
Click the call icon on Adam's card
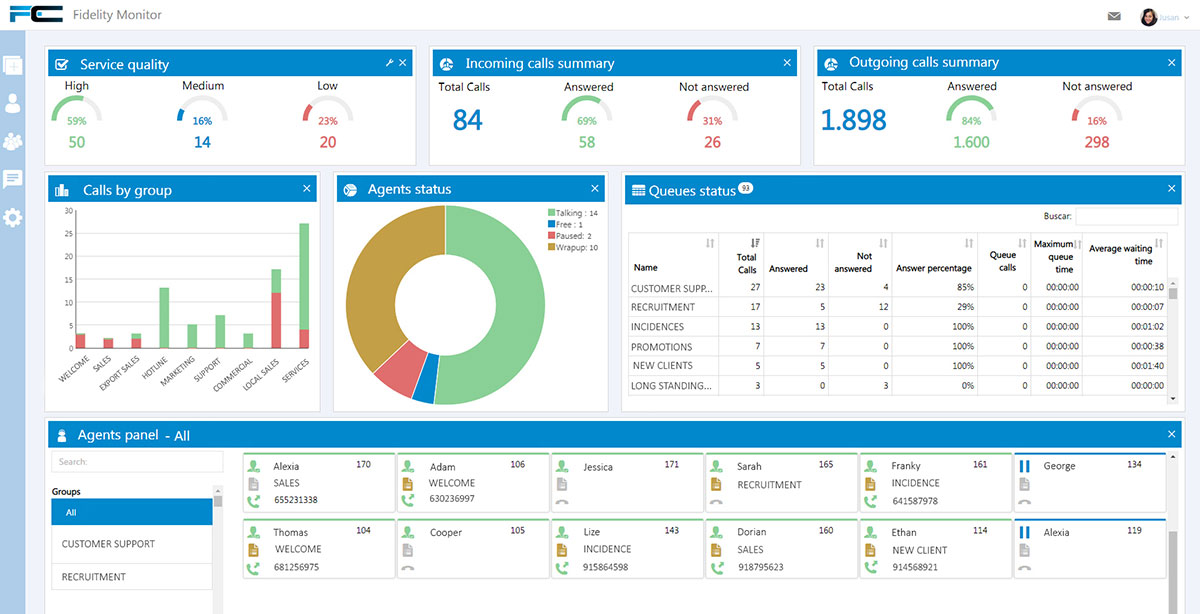point(407,500)
